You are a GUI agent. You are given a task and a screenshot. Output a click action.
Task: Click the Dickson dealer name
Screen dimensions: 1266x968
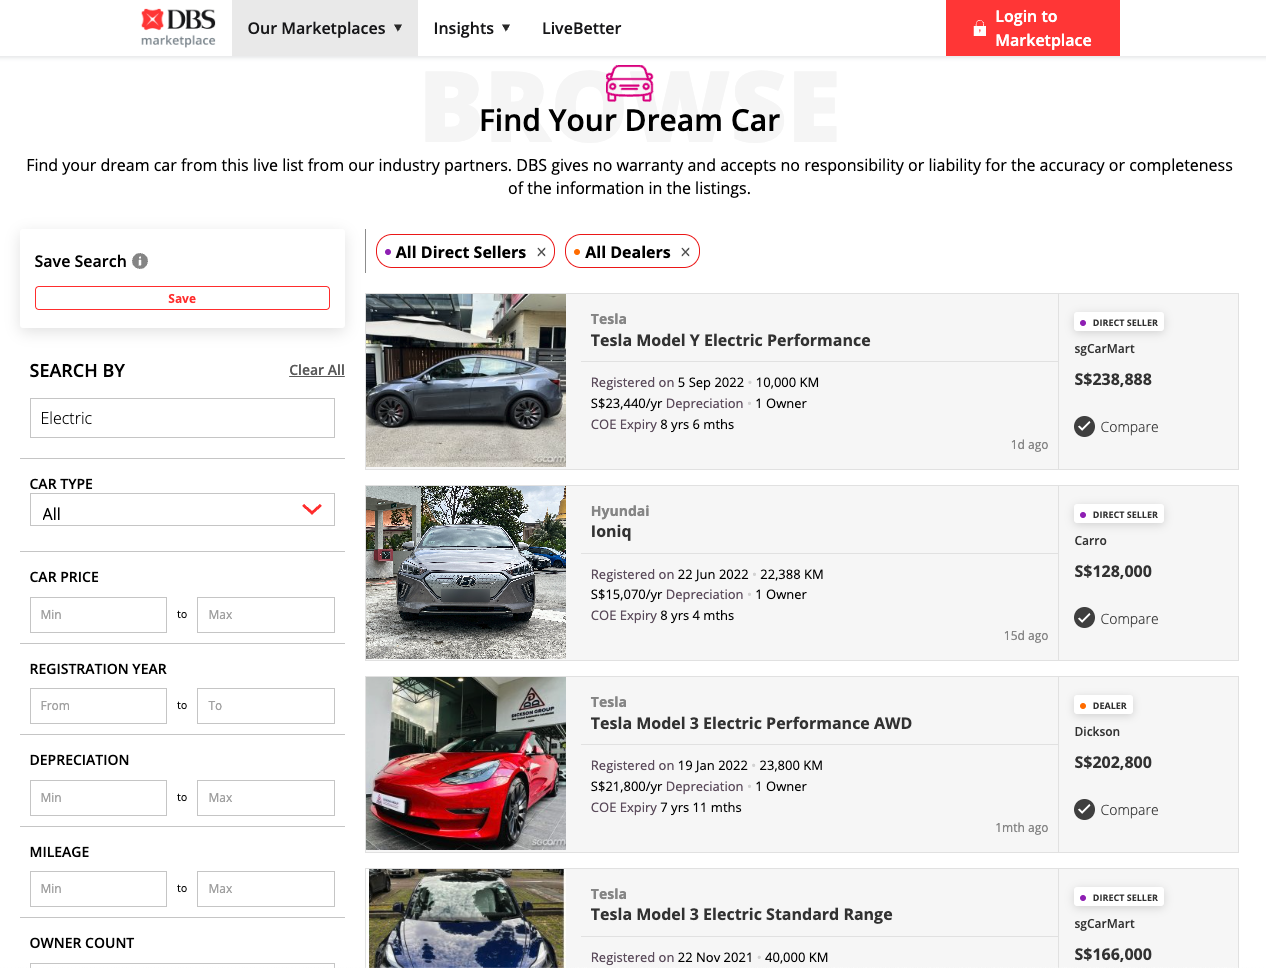click(1097, 731)
